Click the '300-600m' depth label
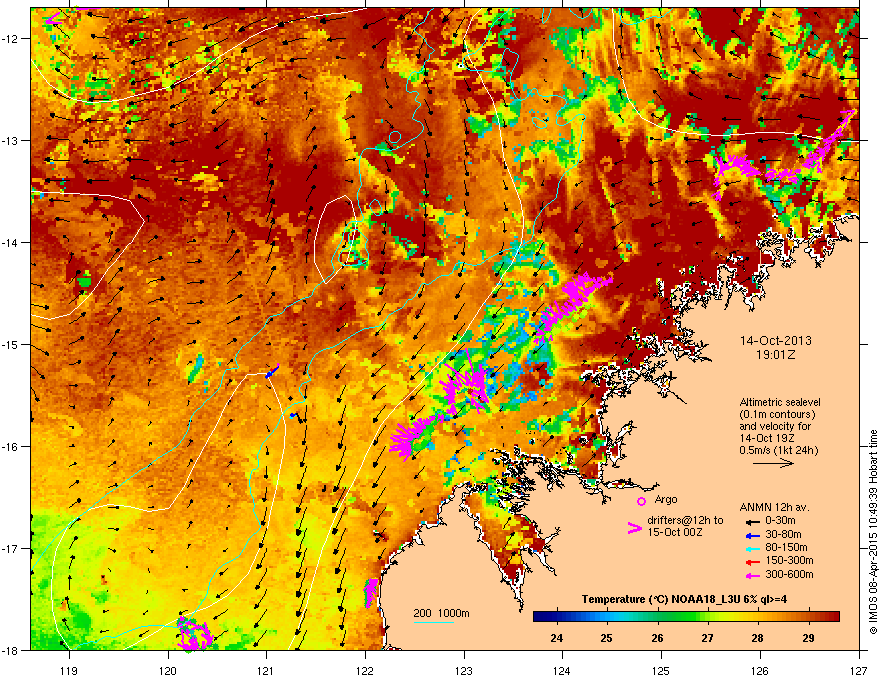The width and height of the screenshot is (880, 680). pos(789,574)
